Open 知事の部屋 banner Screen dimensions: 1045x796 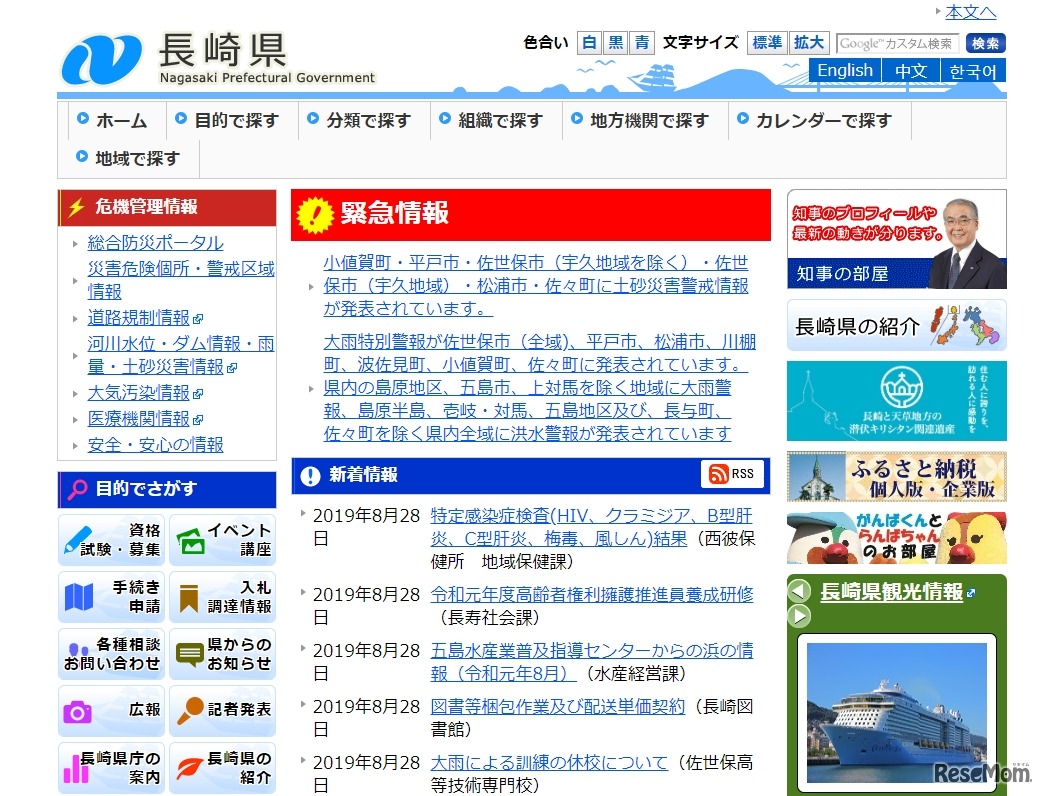896,239
